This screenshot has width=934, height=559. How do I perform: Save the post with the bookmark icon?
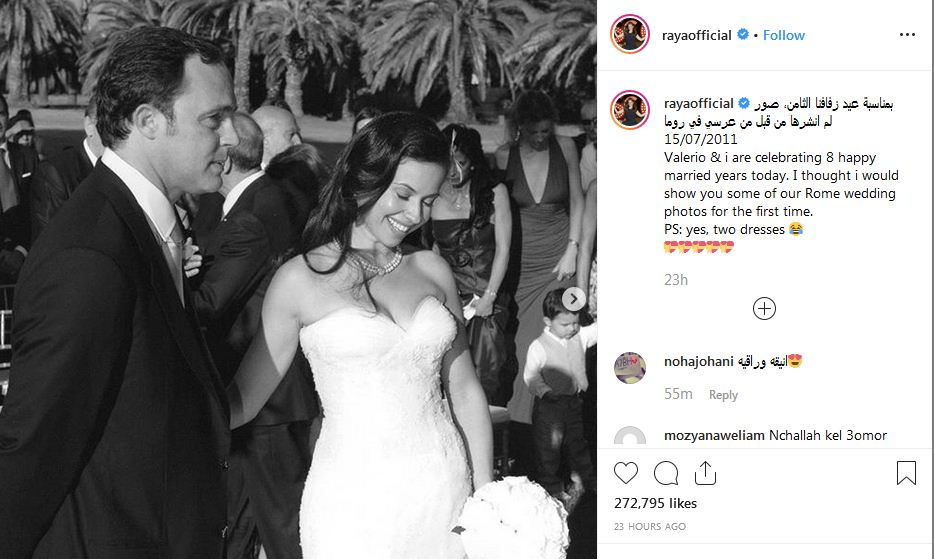click(906, 473)
